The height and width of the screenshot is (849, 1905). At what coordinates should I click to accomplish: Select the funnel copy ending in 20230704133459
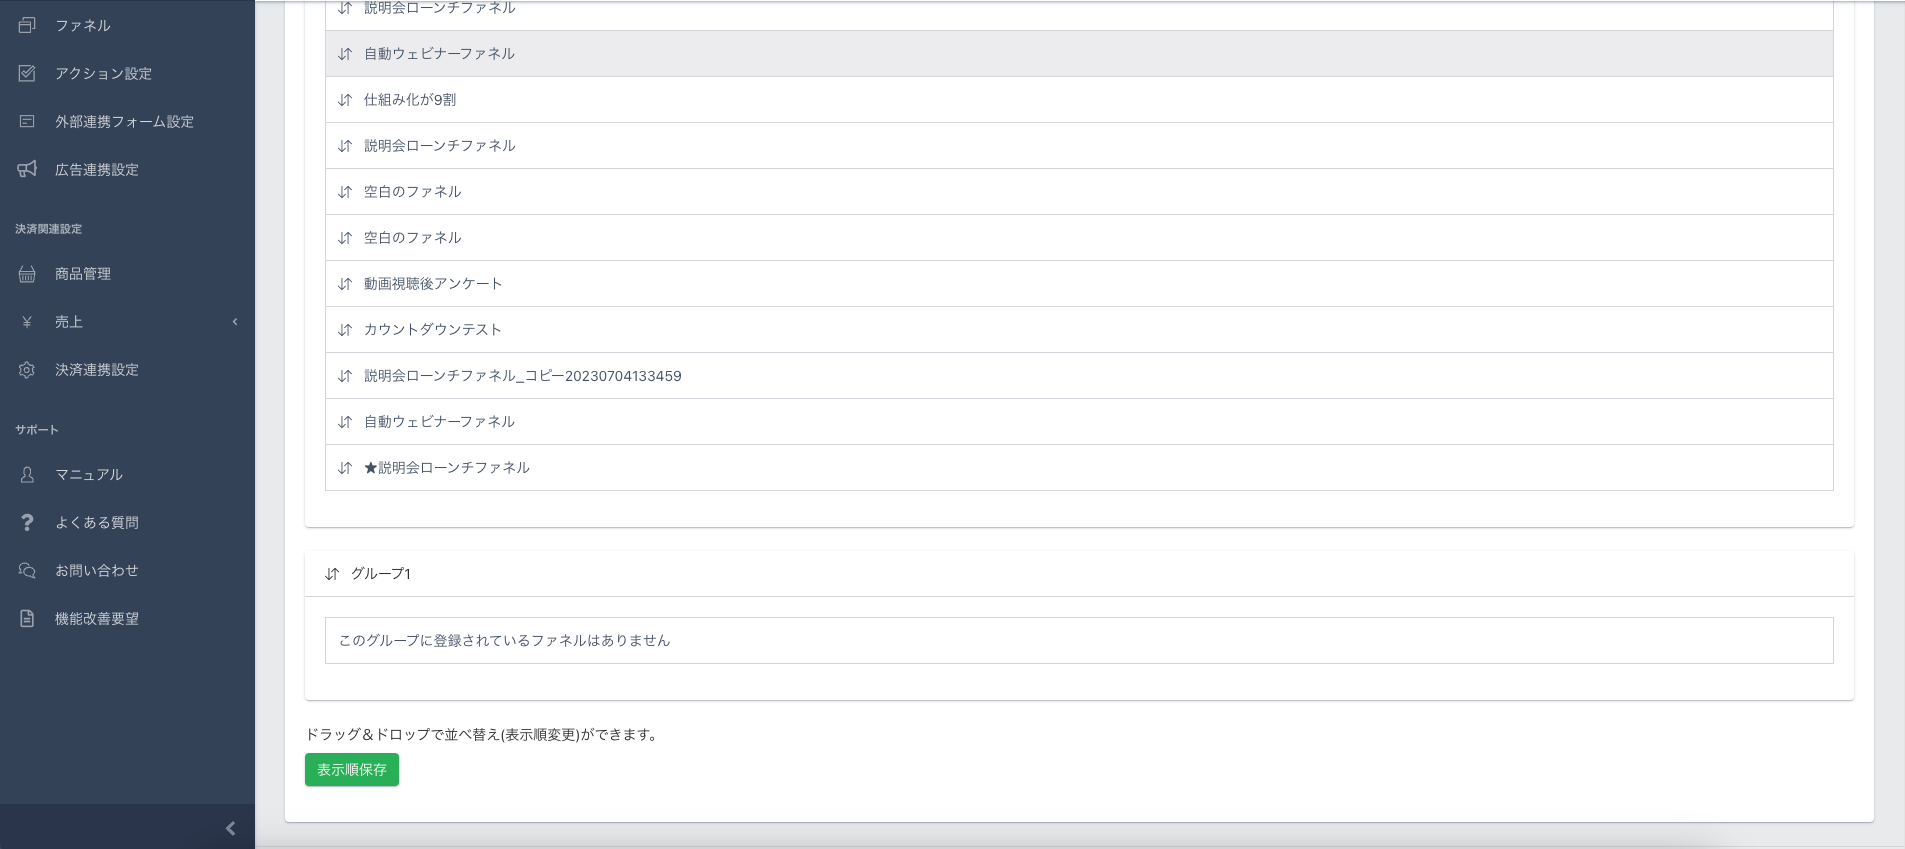click(x=522, y=376)
